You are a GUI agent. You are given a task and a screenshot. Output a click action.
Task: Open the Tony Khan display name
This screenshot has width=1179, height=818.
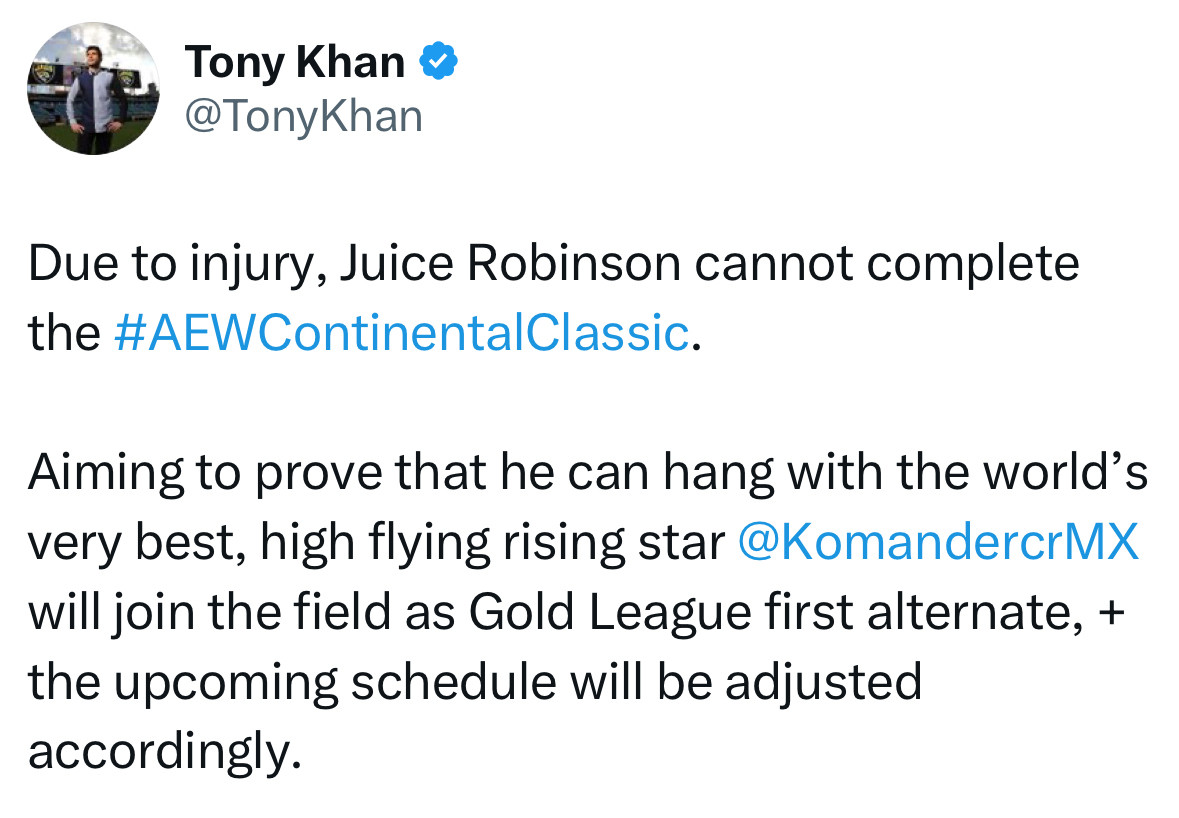(295, 62)
